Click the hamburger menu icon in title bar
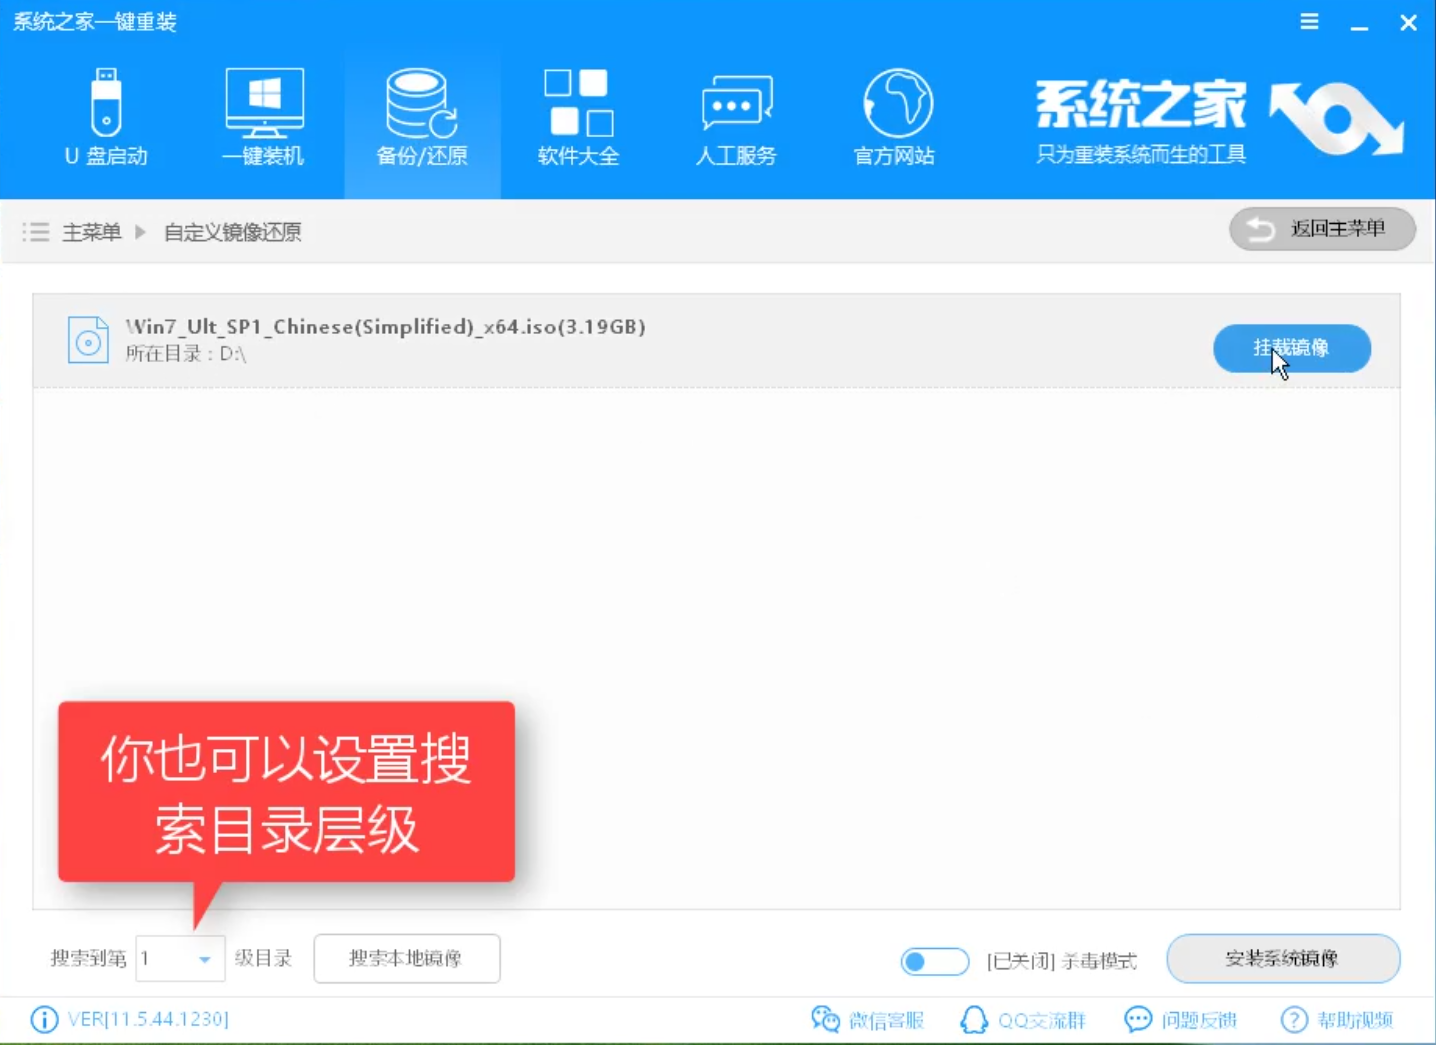This screenshot has height=1045, width=1436. (x=1309, y=20)
